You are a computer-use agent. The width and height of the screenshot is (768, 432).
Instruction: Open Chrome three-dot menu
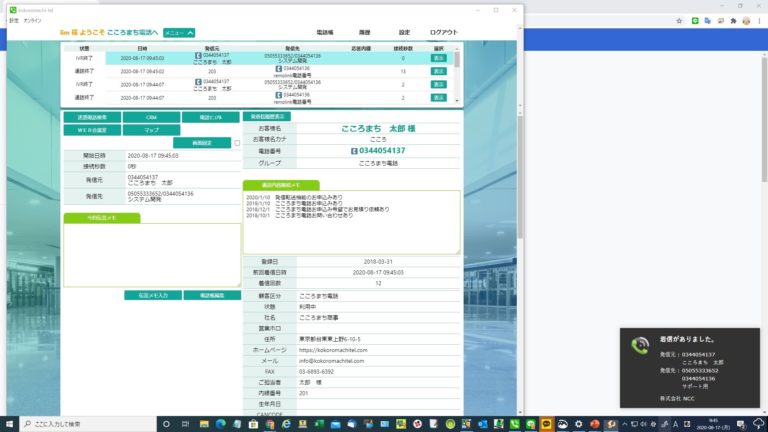click(x=759, y=21)
